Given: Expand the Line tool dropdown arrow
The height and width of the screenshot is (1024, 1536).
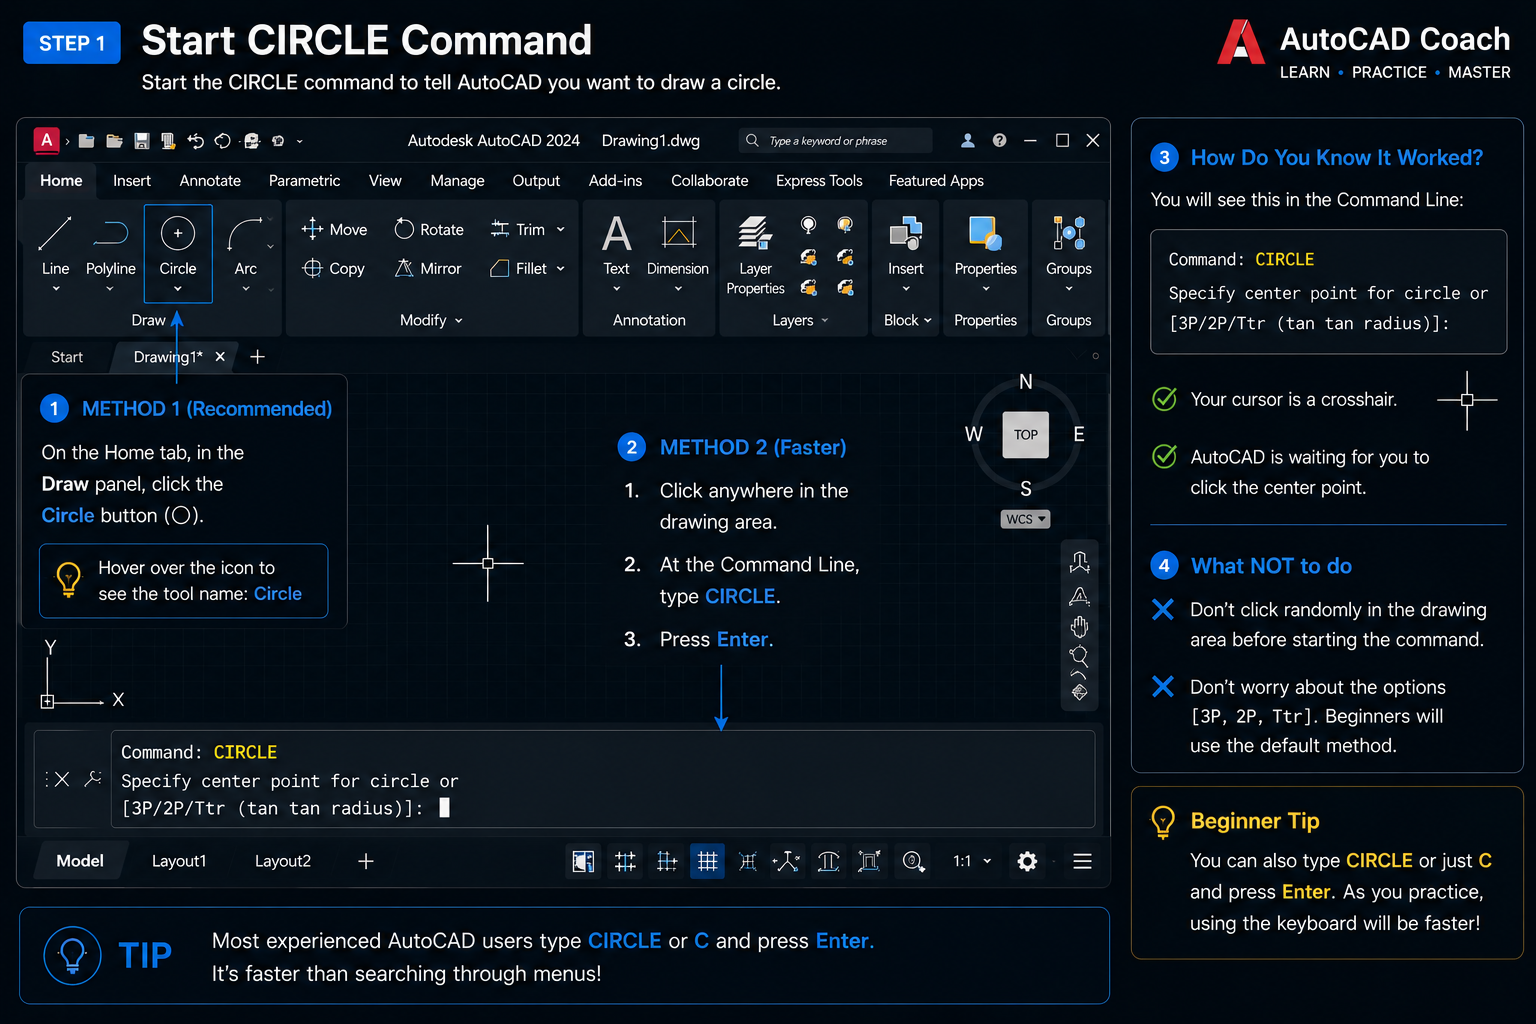Looking at the screenshot, I should (55, 289).
